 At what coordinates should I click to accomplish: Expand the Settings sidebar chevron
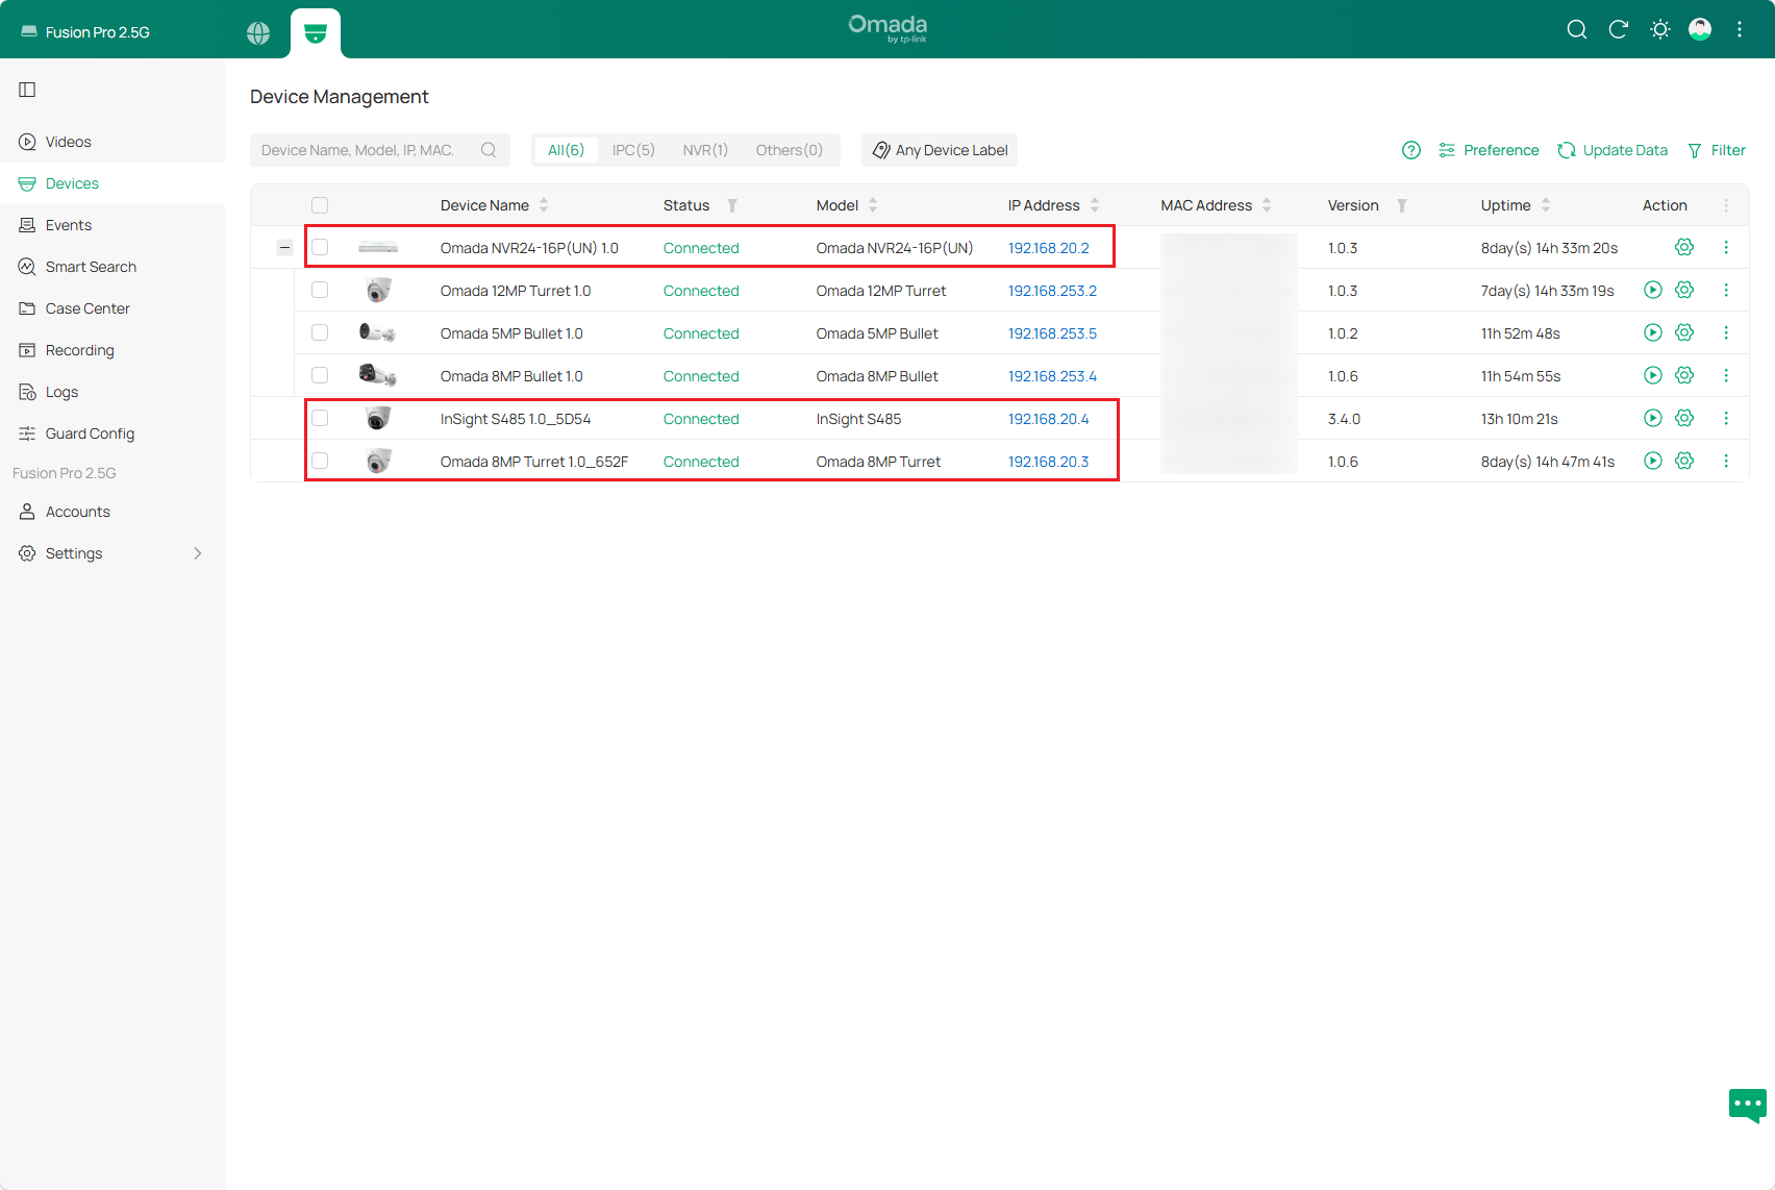pyautogui.click(x=197, y=553)
